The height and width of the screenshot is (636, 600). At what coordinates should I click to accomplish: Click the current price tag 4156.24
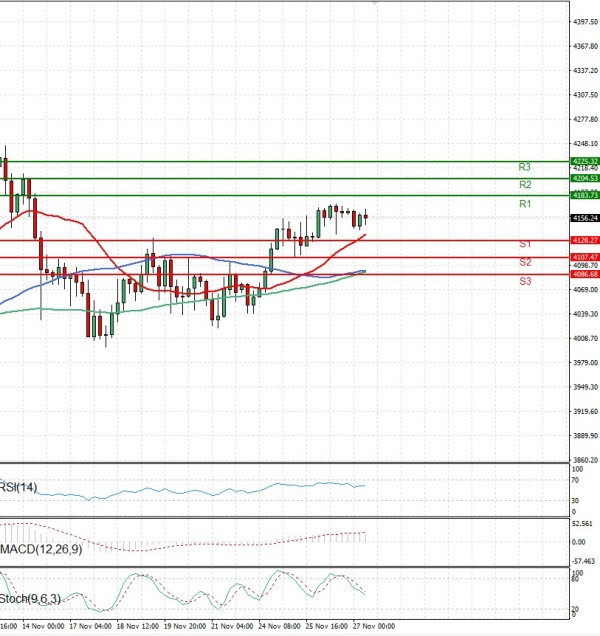pos(584,218)
